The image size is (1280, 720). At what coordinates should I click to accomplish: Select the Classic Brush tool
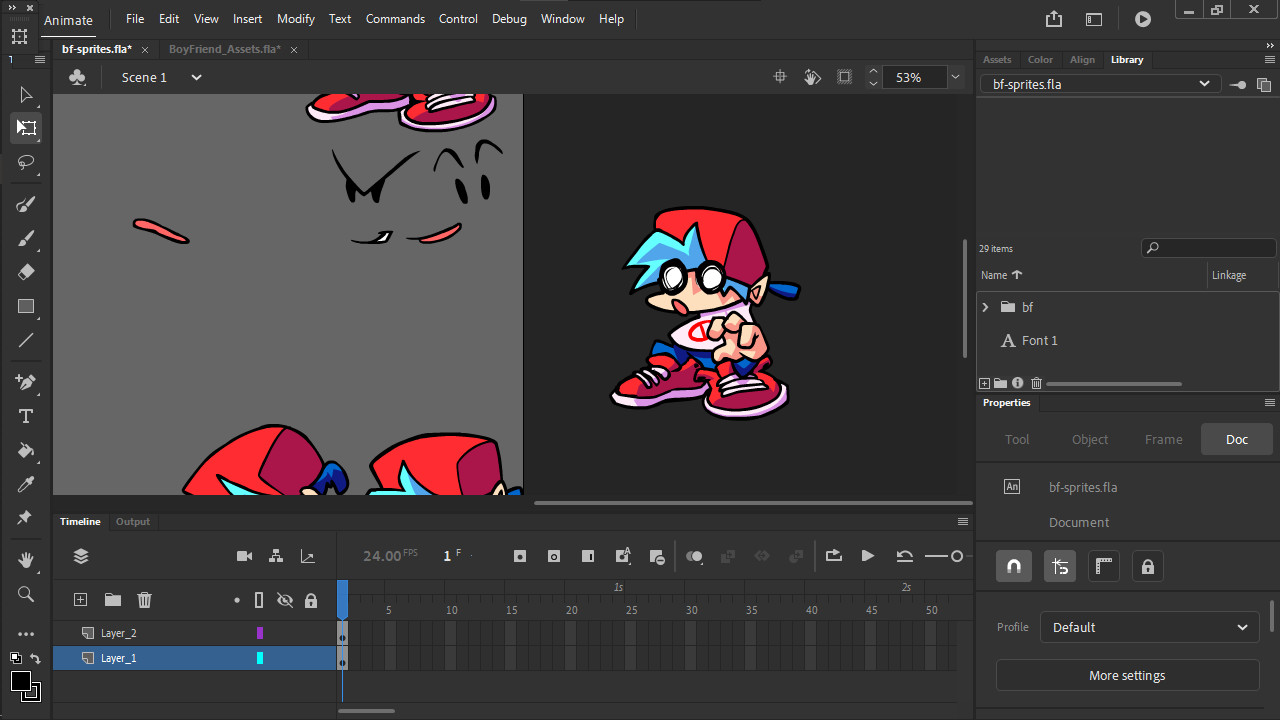[x=26, y=239]
